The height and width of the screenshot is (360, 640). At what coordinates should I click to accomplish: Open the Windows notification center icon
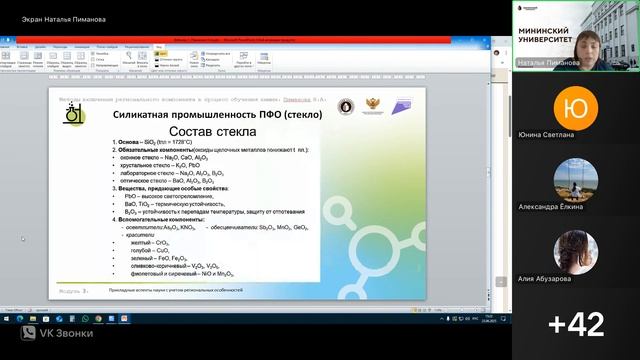coord(503,319)
